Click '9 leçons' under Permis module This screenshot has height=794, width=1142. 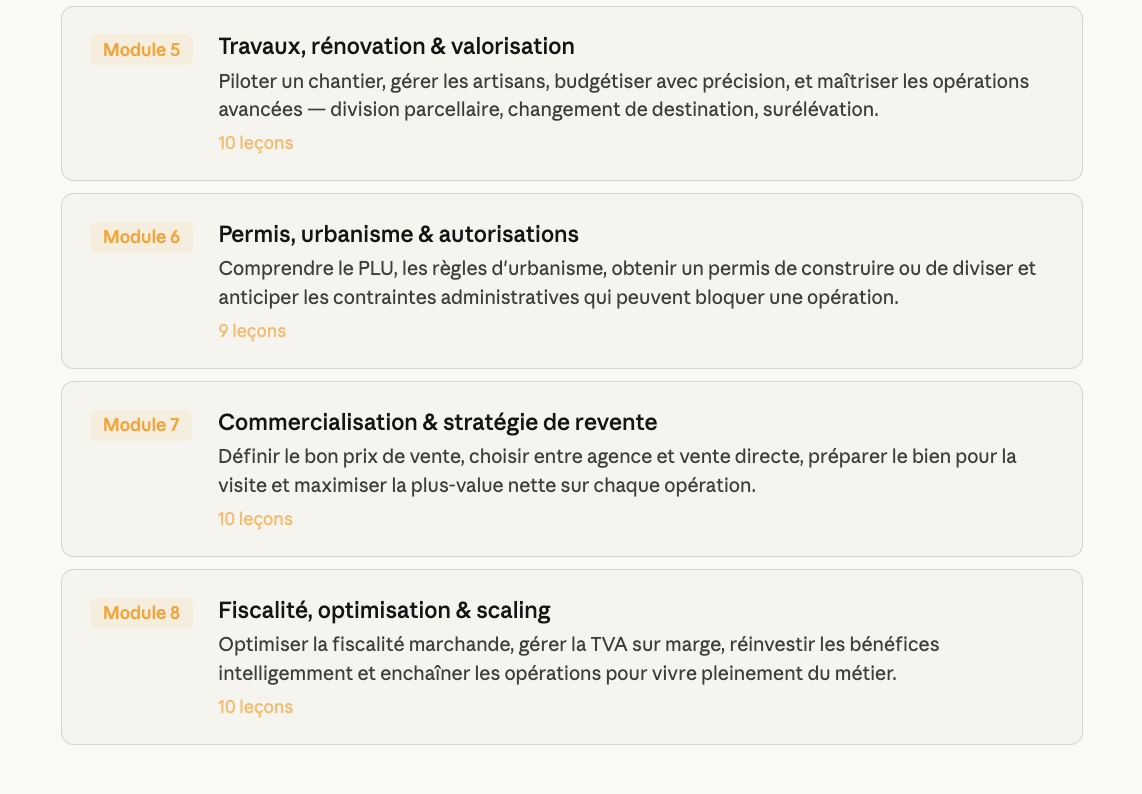(x=252, y=331)
